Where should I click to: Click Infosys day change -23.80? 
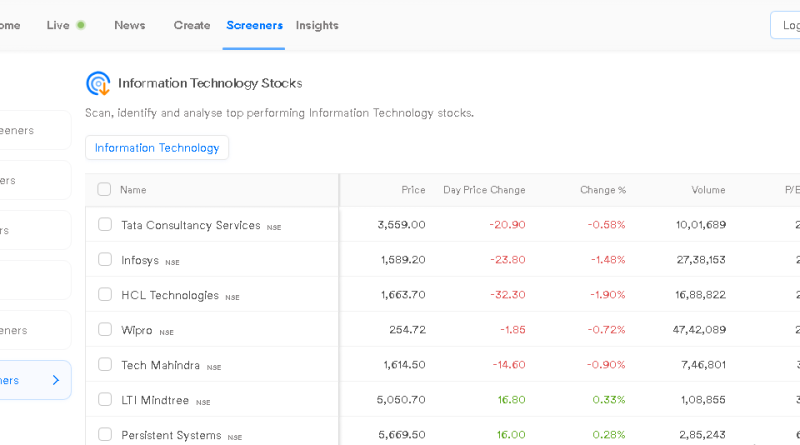508,260
